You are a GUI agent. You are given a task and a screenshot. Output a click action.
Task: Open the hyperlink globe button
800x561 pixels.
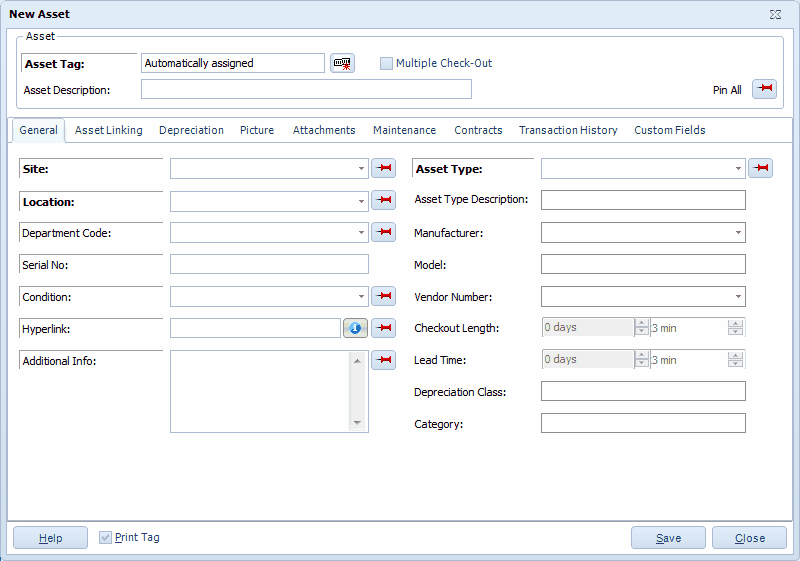(x=355, y=328)
